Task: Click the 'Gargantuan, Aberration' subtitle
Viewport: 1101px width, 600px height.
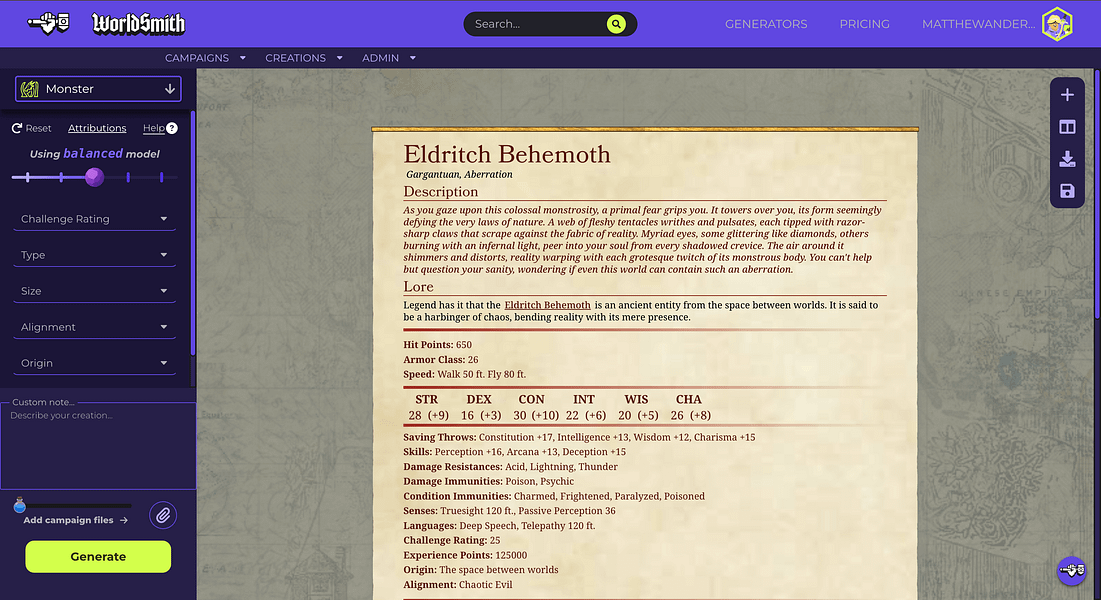Action: 459,174
